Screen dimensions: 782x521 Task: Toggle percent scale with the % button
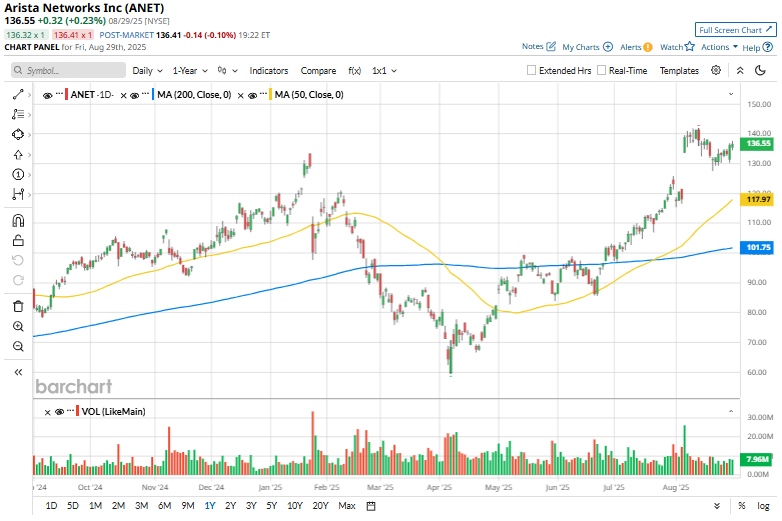coord(742,506)
